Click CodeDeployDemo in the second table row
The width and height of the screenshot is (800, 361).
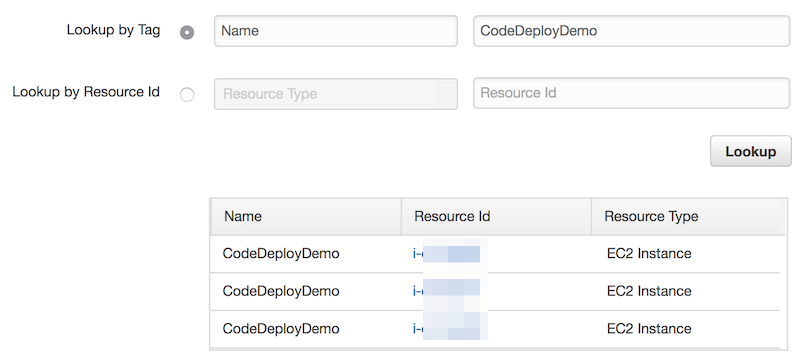click(281, 291)
